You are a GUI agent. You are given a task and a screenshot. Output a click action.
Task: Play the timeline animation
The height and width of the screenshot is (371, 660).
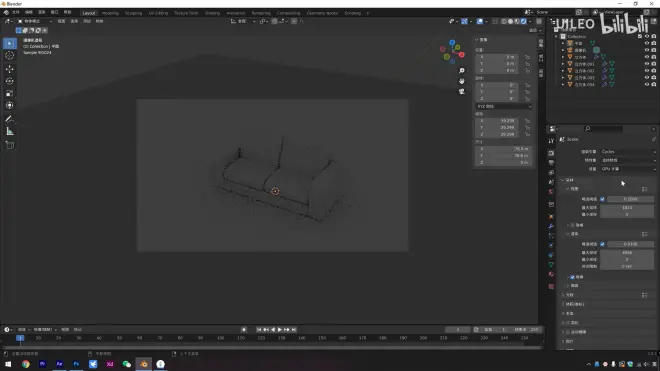(279, 330)
